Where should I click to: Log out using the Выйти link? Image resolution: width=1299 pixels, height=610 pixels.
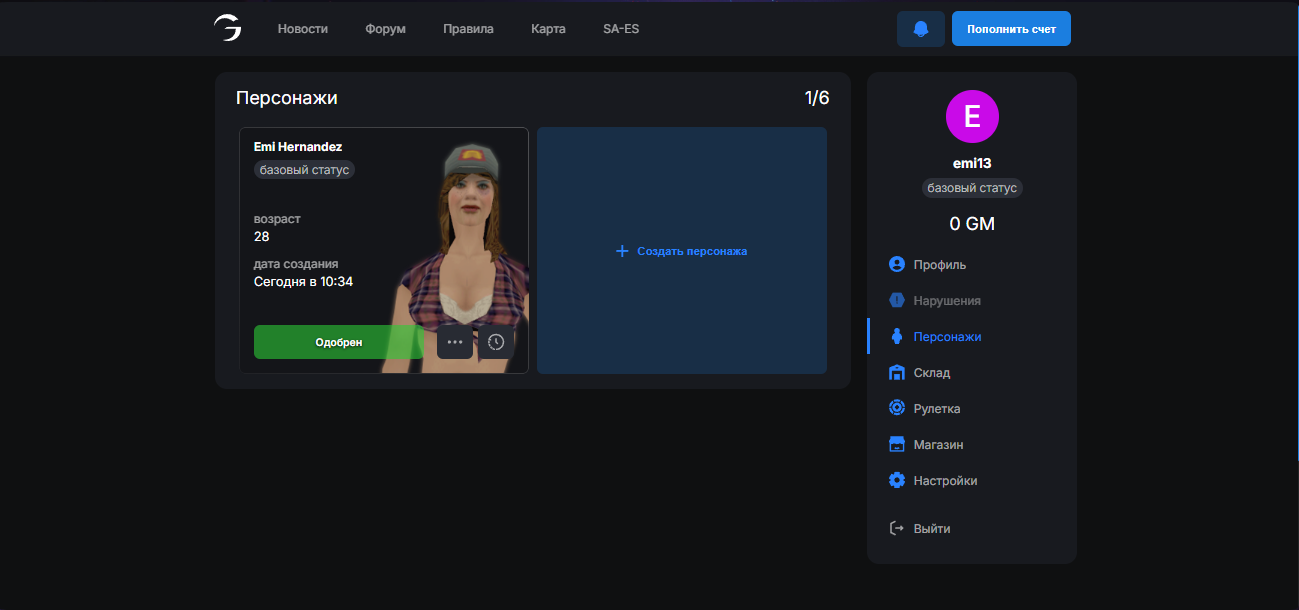(x=931, y=529)
